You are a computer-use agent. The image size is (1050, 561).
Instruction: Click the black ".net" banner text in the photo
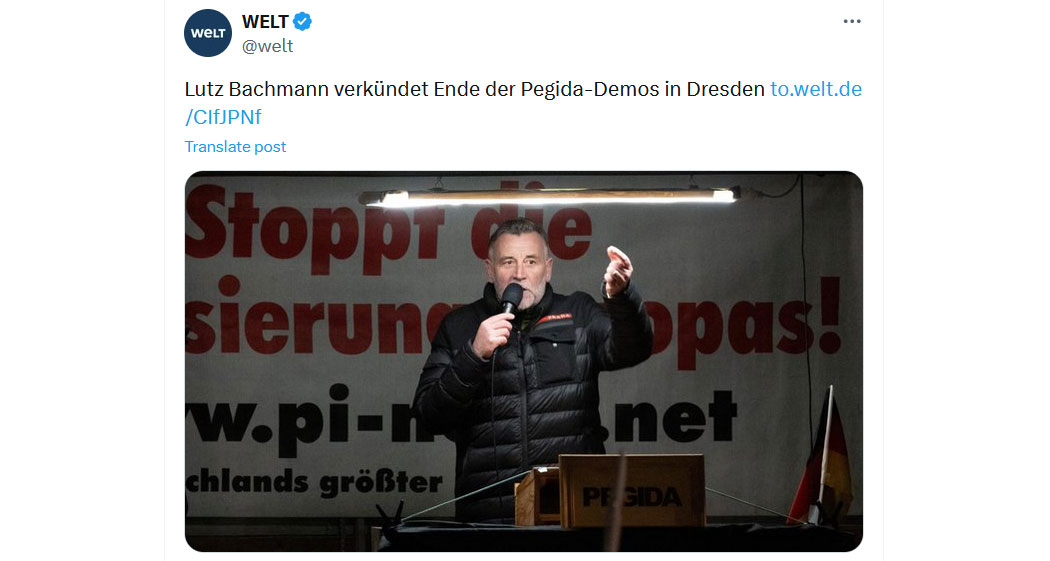pos(673,418)
